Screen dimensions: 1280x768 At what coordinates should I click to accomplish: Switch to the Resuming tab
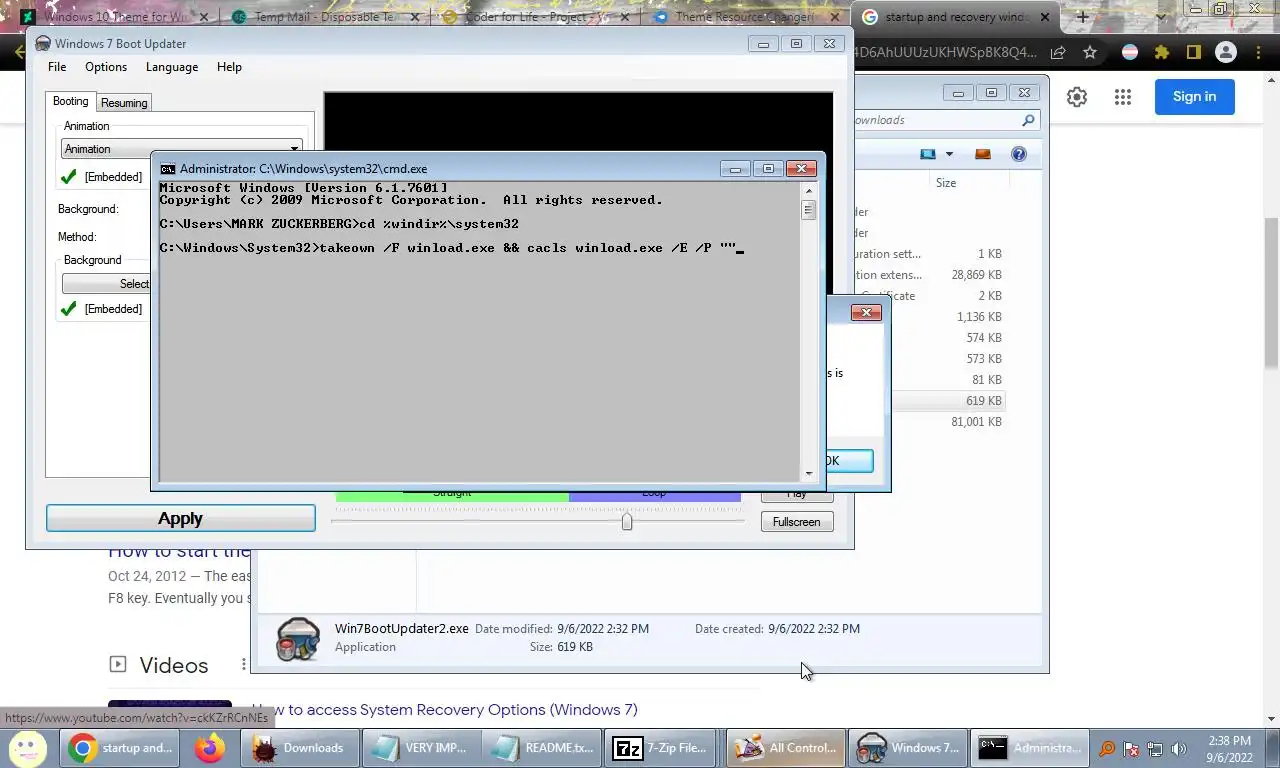(x=124, y=103)
